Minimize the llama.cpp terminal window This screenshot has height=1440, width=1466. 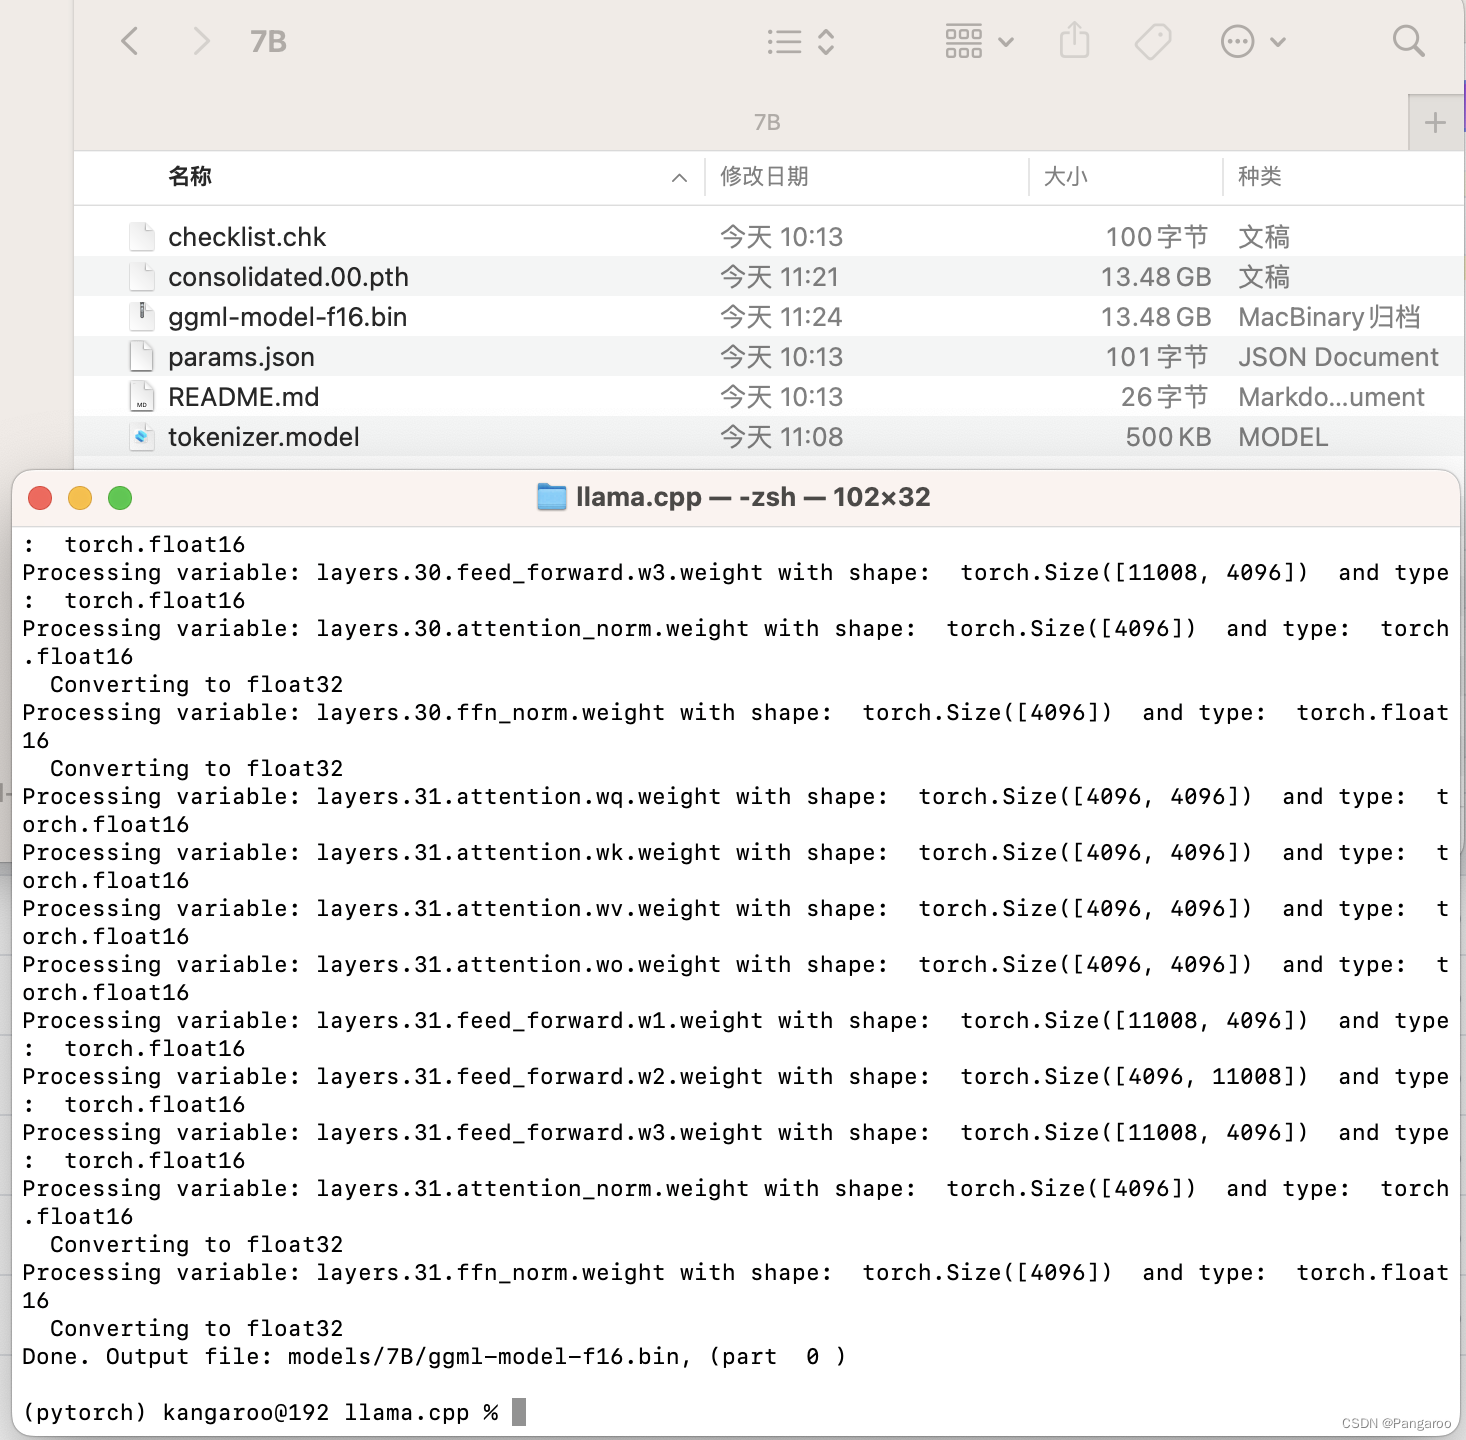pyautogui.click(x=80, y=498)
